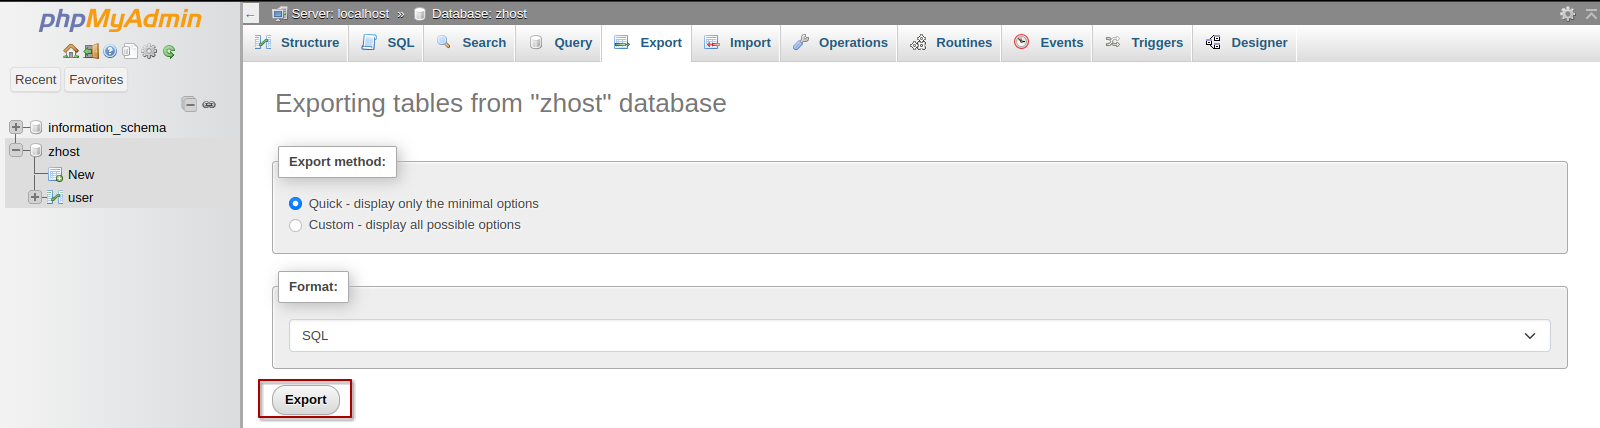This screenshot has width=1600, height=428.
Task: Click the link with main panel icon
Action: (209, 104)
